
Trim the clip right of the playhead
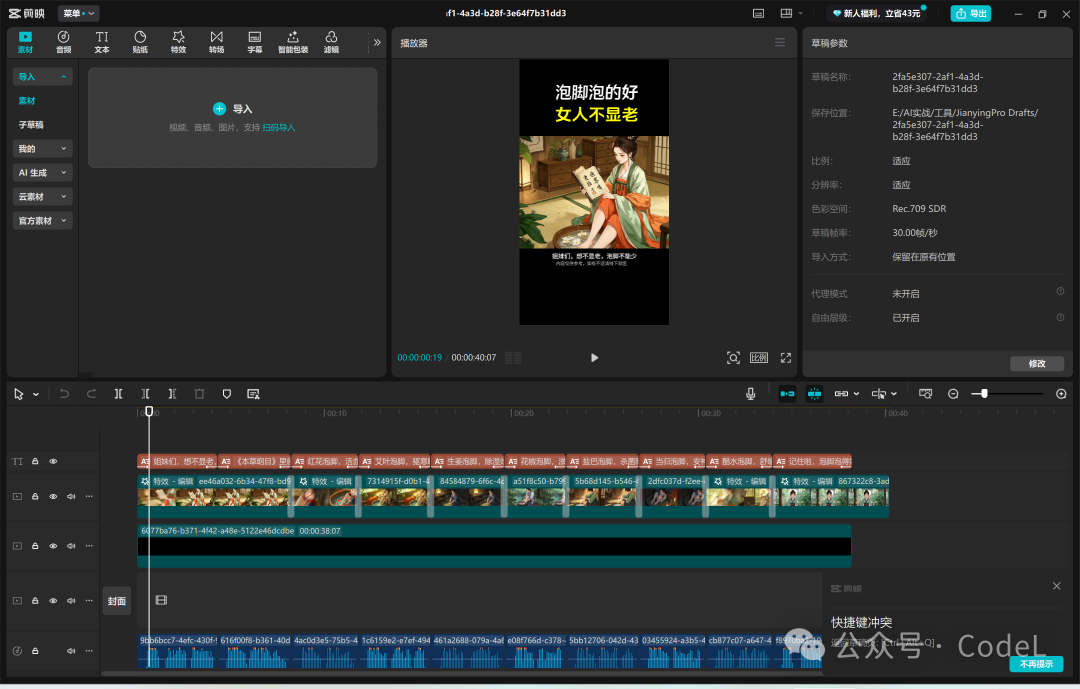[172, 394]
